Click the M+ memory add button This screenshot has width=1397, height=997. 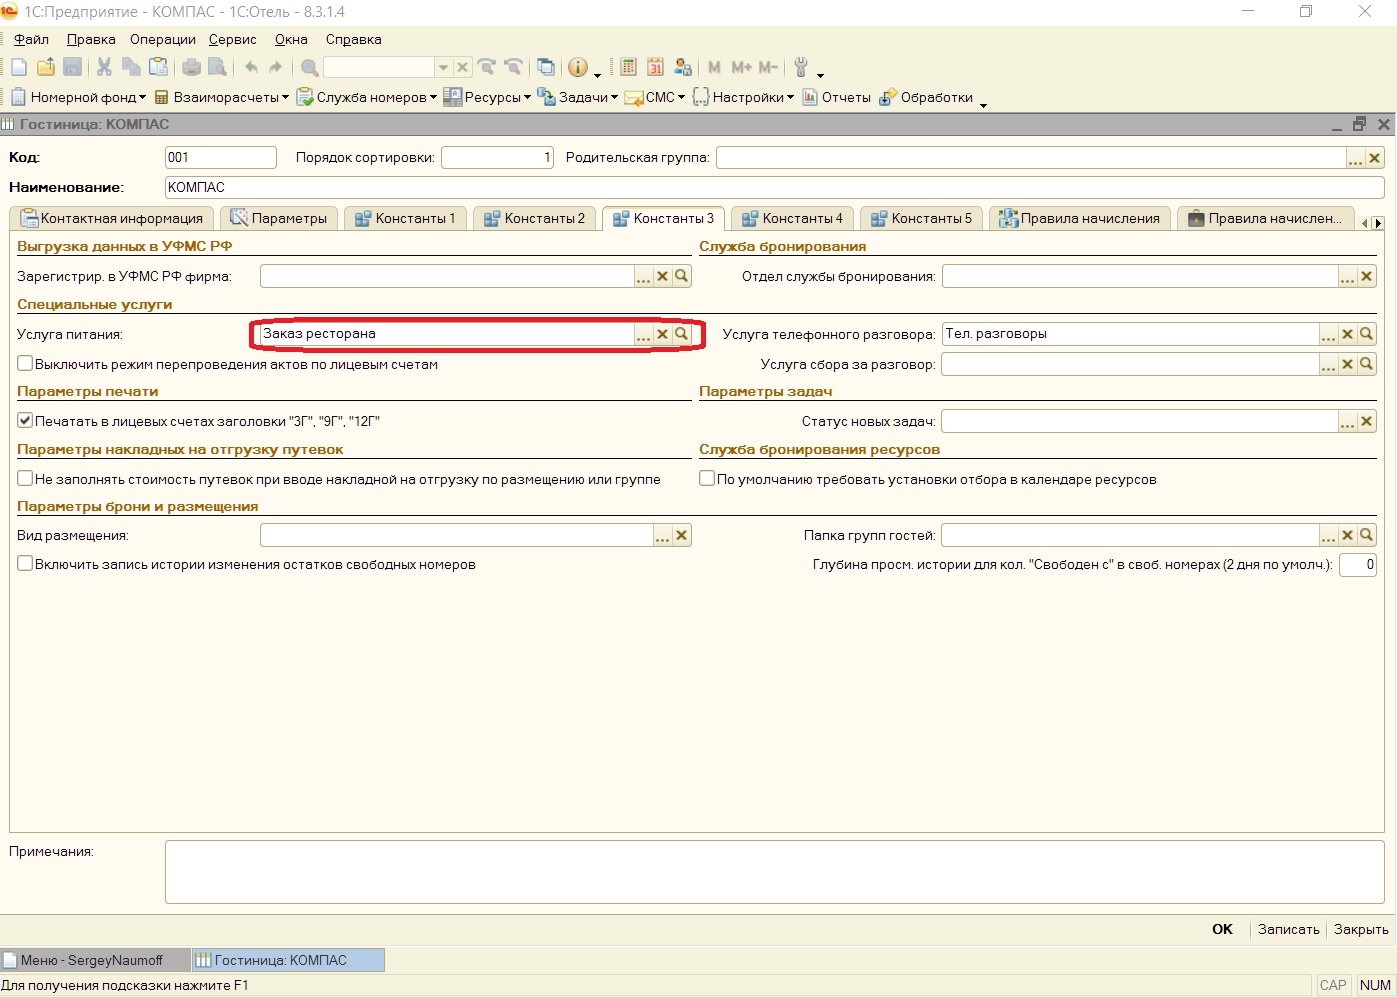741,67
